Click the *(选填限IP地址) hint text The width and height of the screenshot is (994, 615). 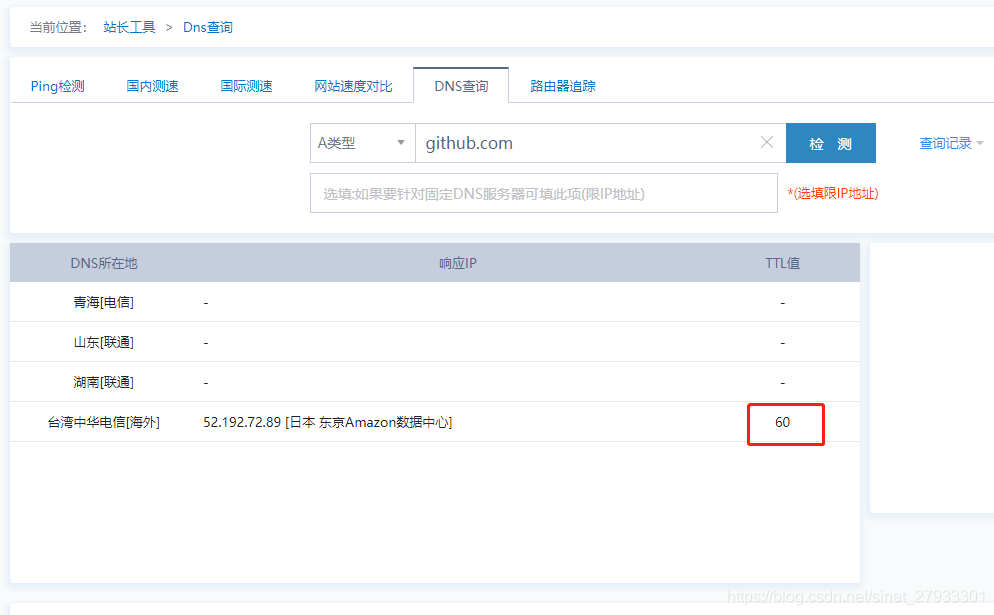click(x=833, y=193)
